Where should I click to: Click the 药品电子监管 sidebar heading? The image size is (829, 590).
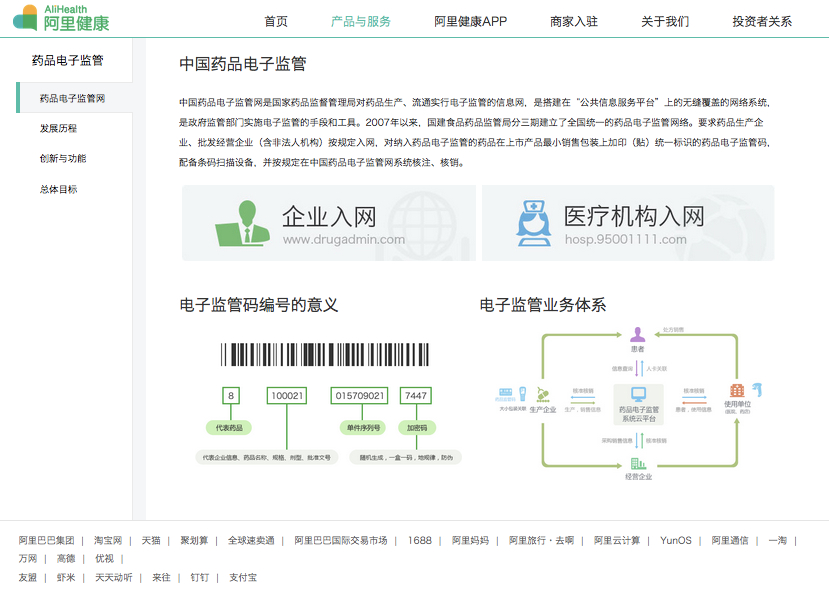point(67,60)
